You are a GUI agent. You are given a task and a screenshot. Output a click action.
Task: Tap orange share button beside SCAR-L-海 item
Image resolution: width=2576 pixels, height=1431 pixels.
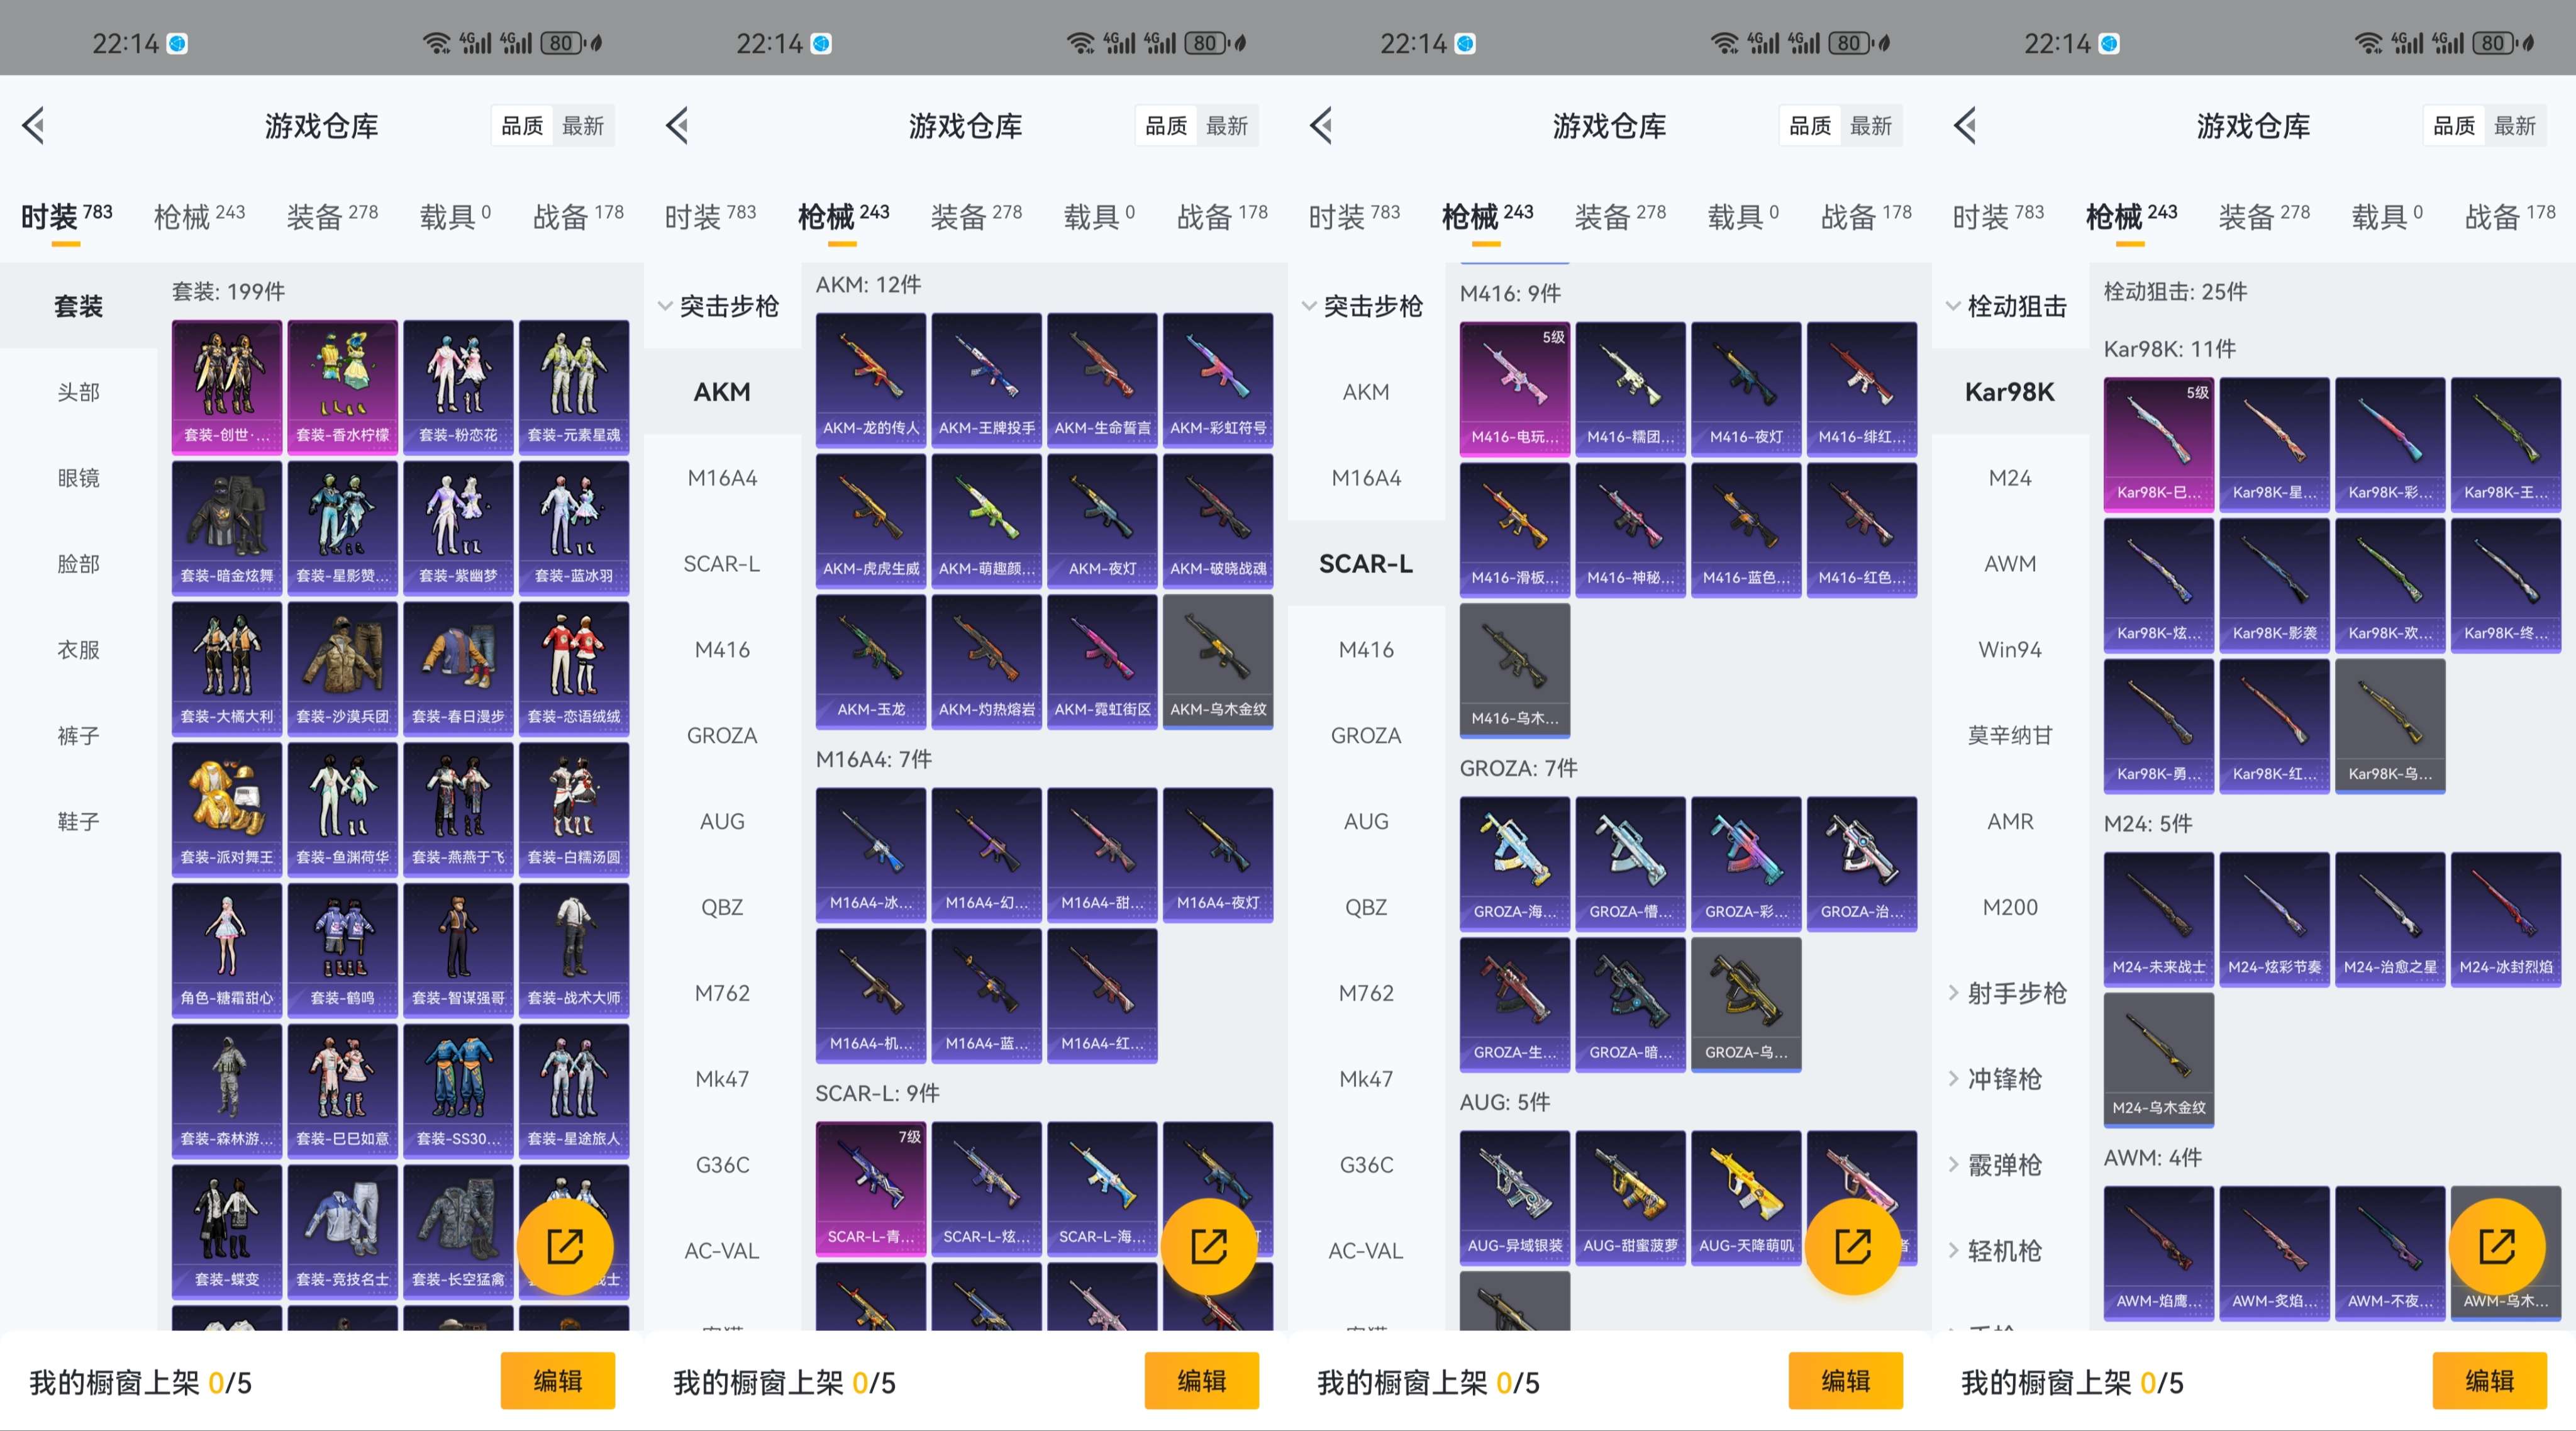pyautogui.click(x=1209, y=1246)
